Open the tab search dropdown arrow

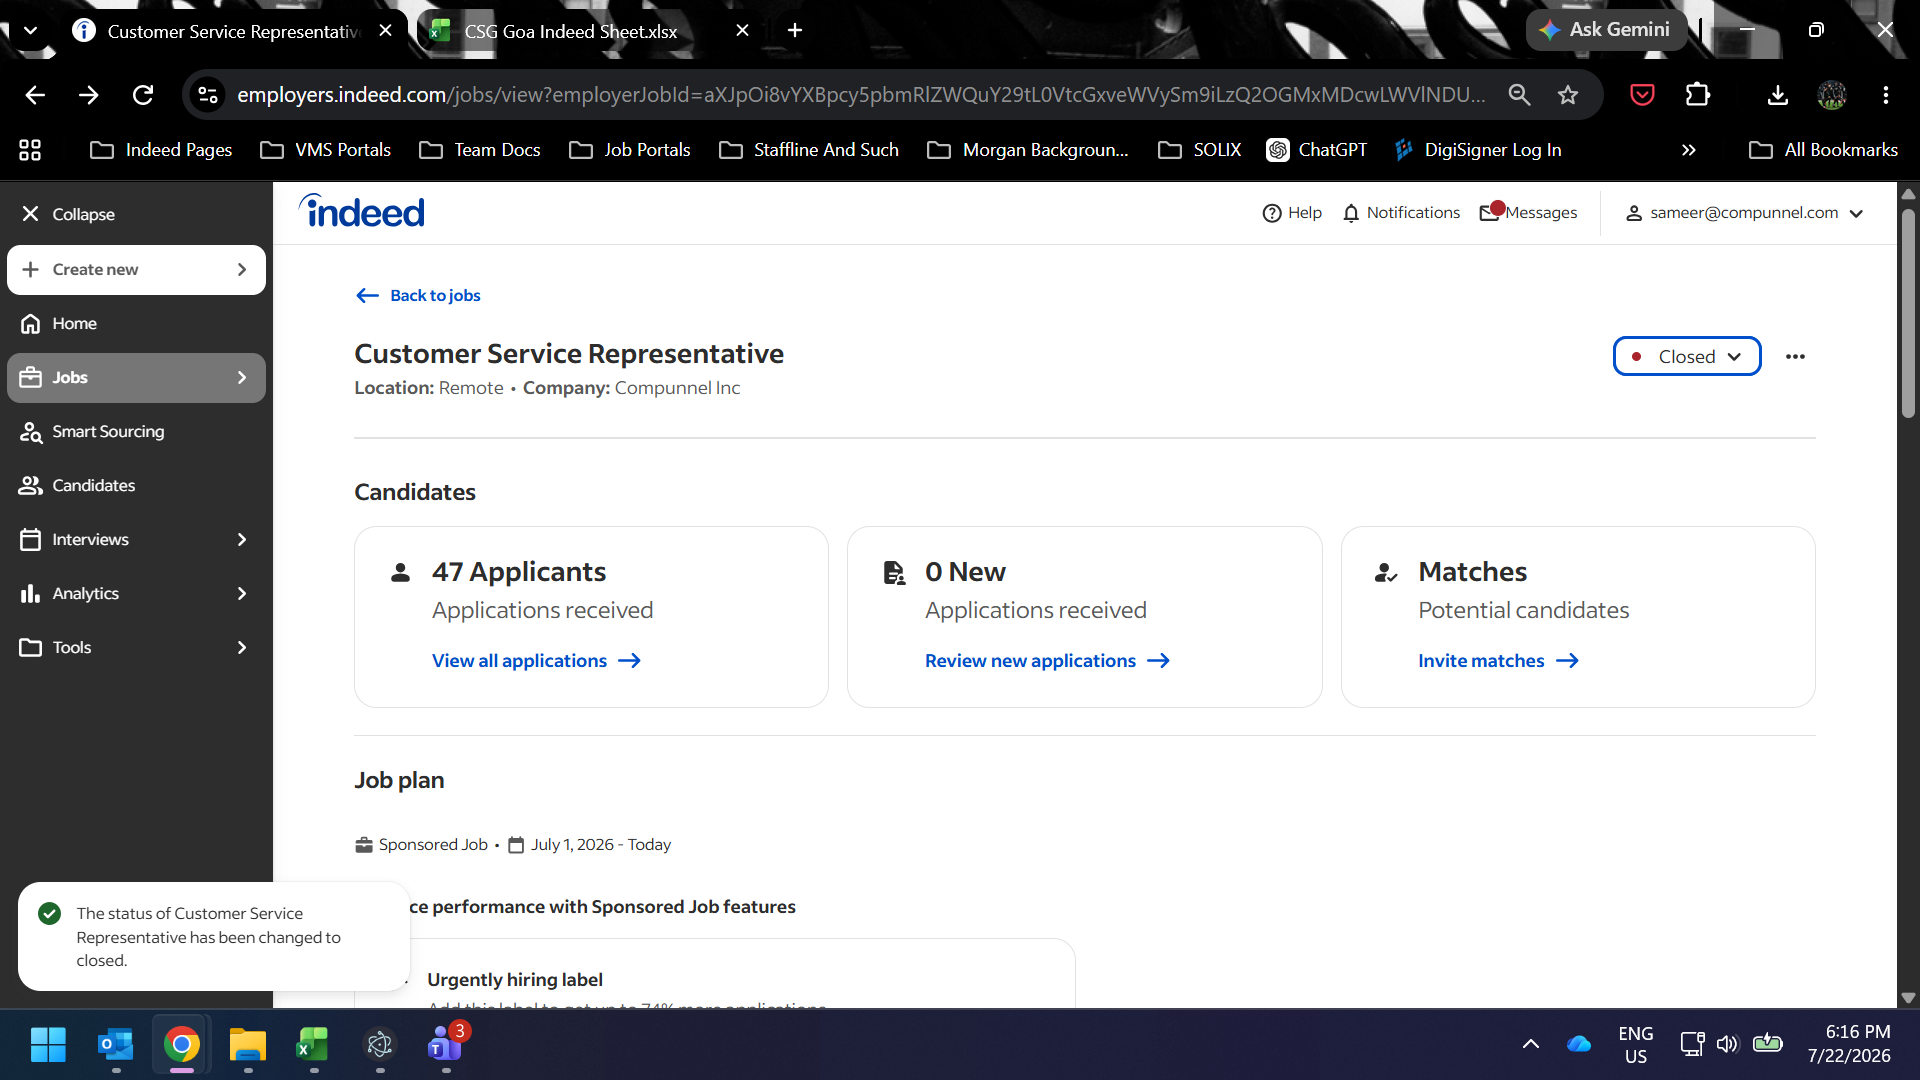click(x=31, y=30)
